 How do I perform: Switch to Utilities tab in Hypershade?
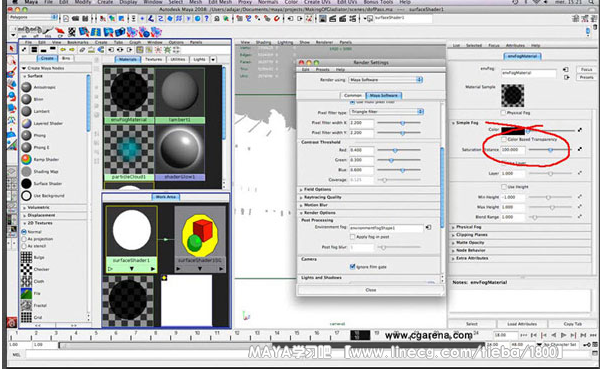(x=178, y=59)
